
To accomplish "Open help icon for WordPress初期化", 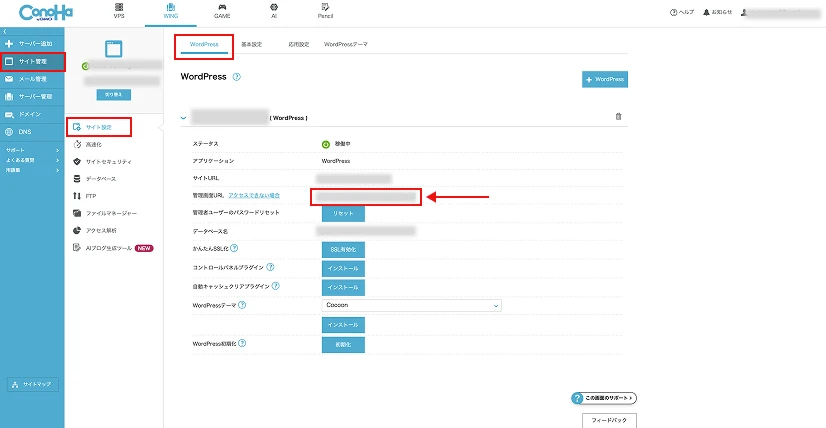I will tap(242, 343).
